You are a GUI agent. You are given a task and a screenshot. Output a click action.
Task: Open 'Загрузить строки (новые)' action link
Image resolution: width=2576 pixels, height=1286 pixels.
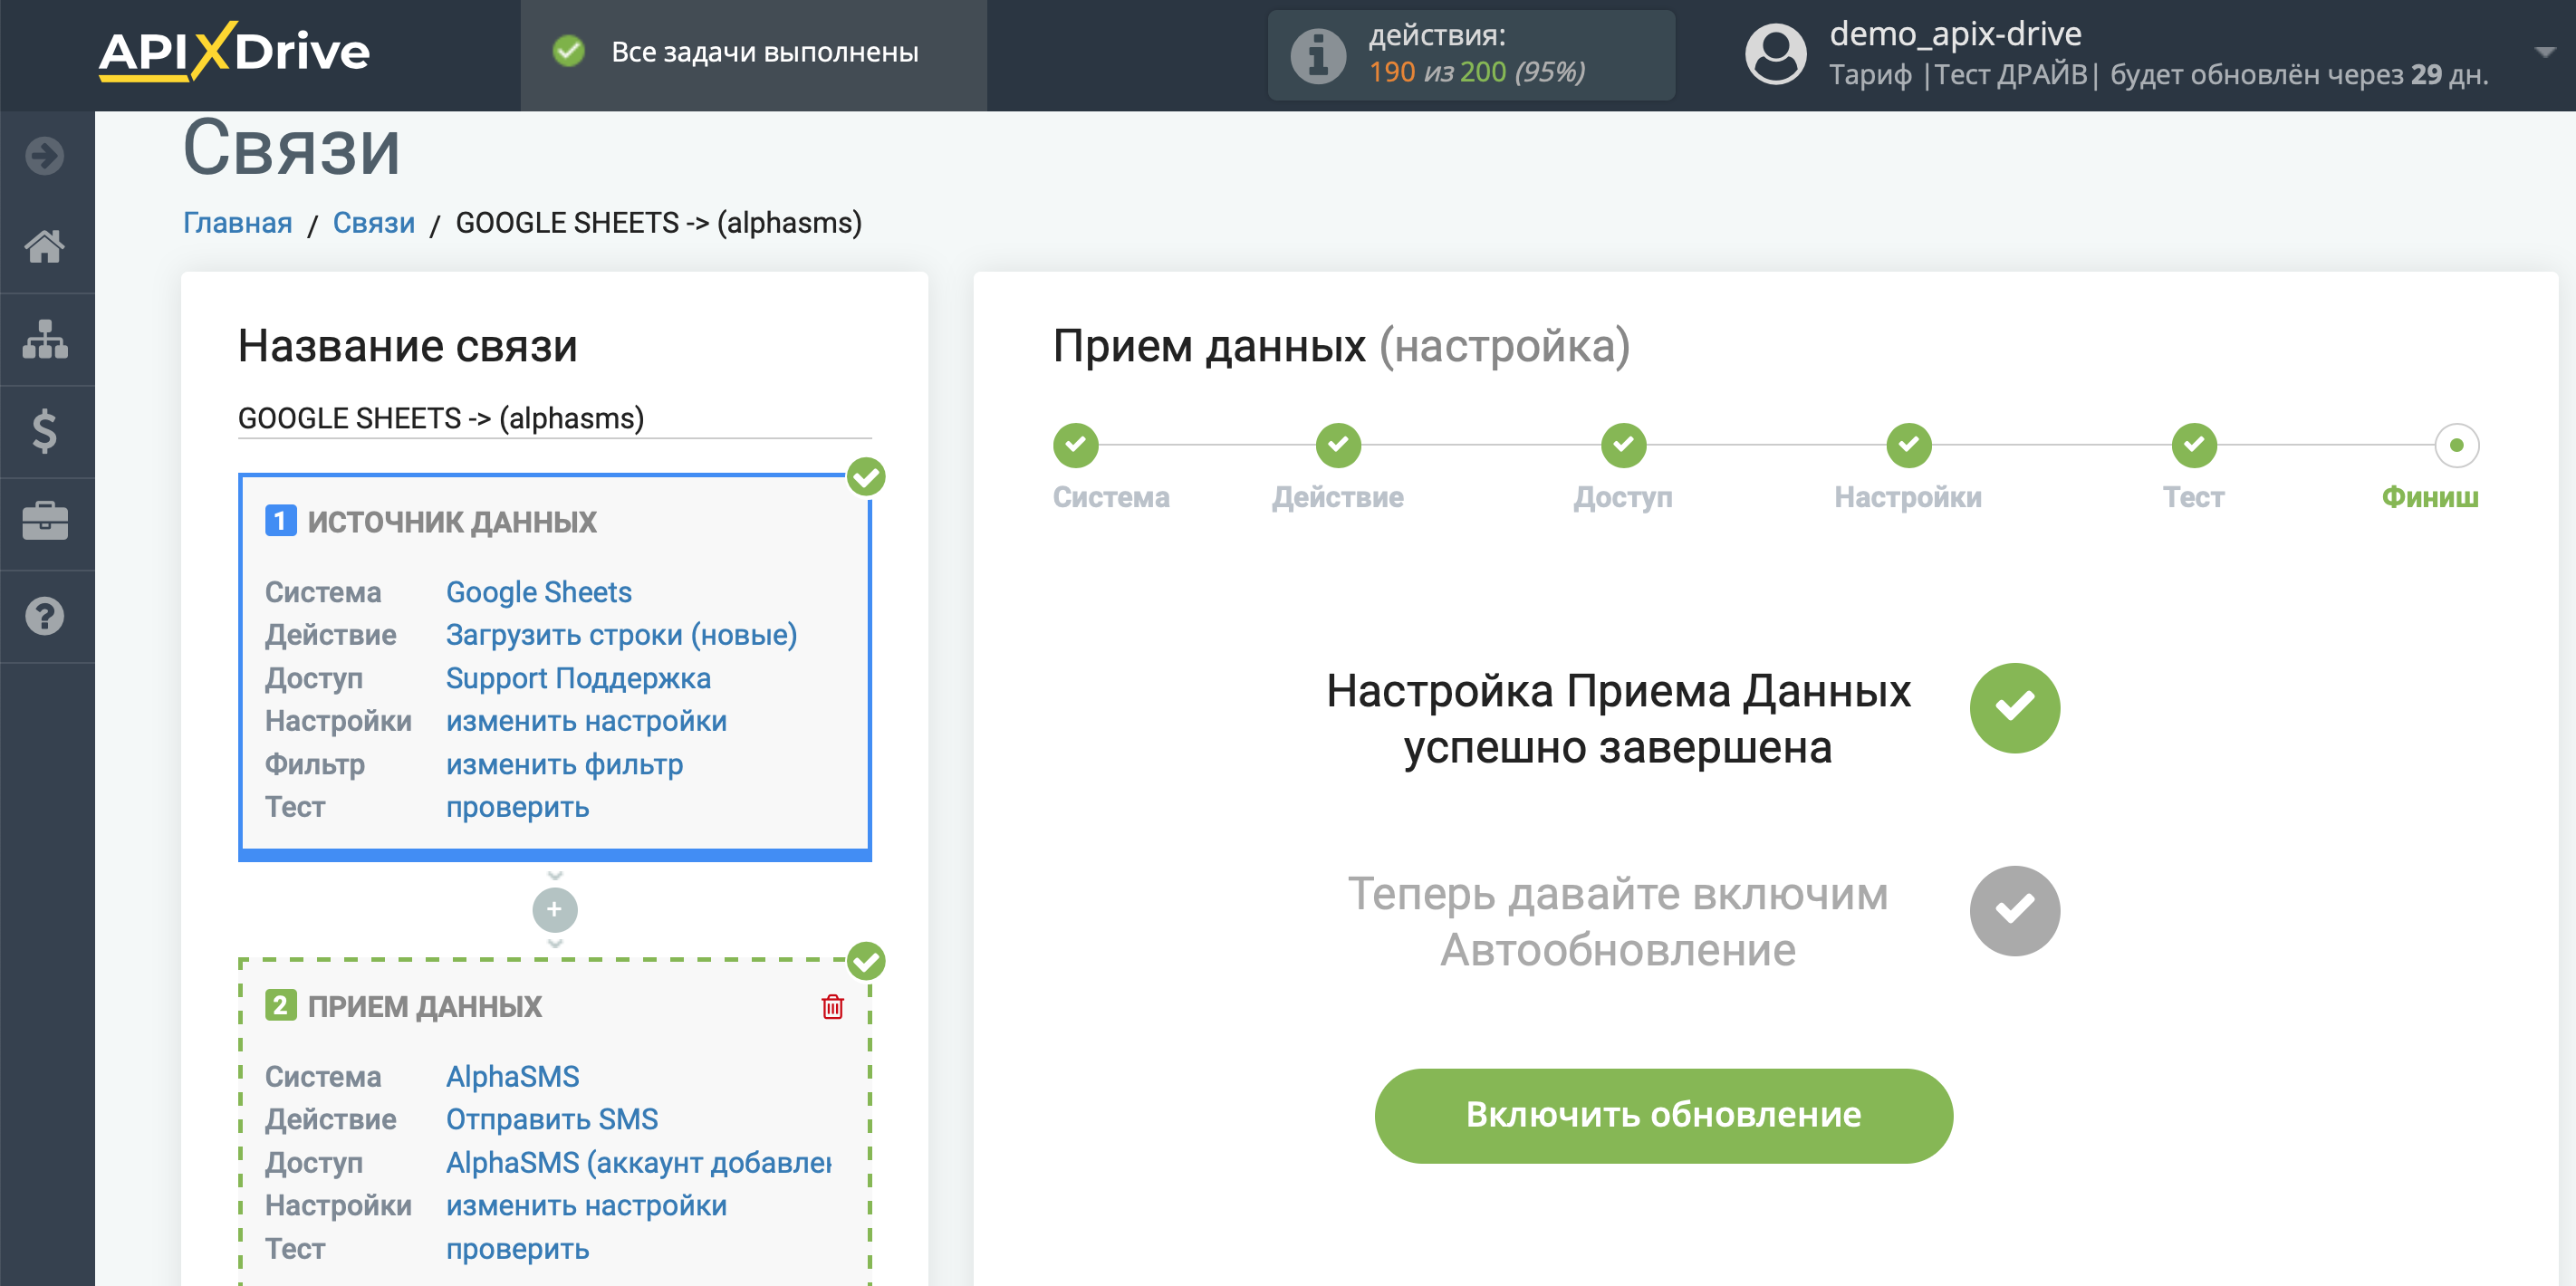click(x=621, y=635)
